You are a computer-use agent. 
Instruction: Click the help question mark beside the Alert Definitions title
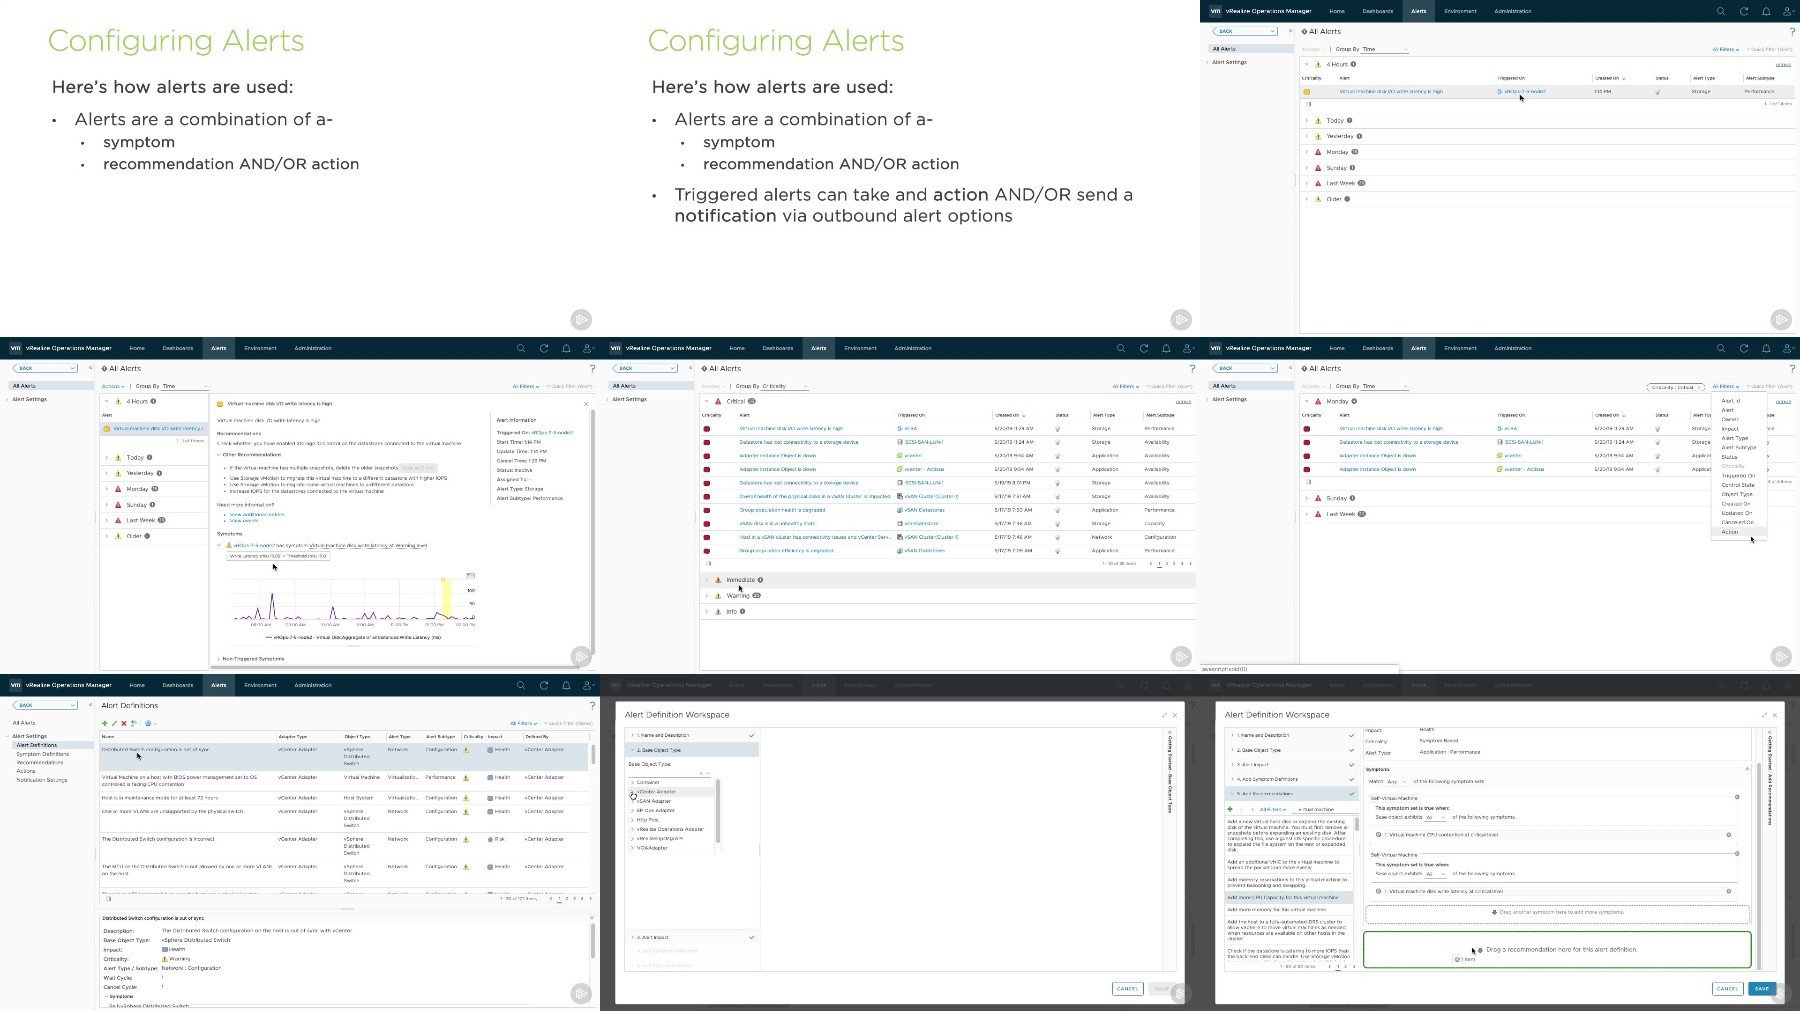[x=592, y=706]
